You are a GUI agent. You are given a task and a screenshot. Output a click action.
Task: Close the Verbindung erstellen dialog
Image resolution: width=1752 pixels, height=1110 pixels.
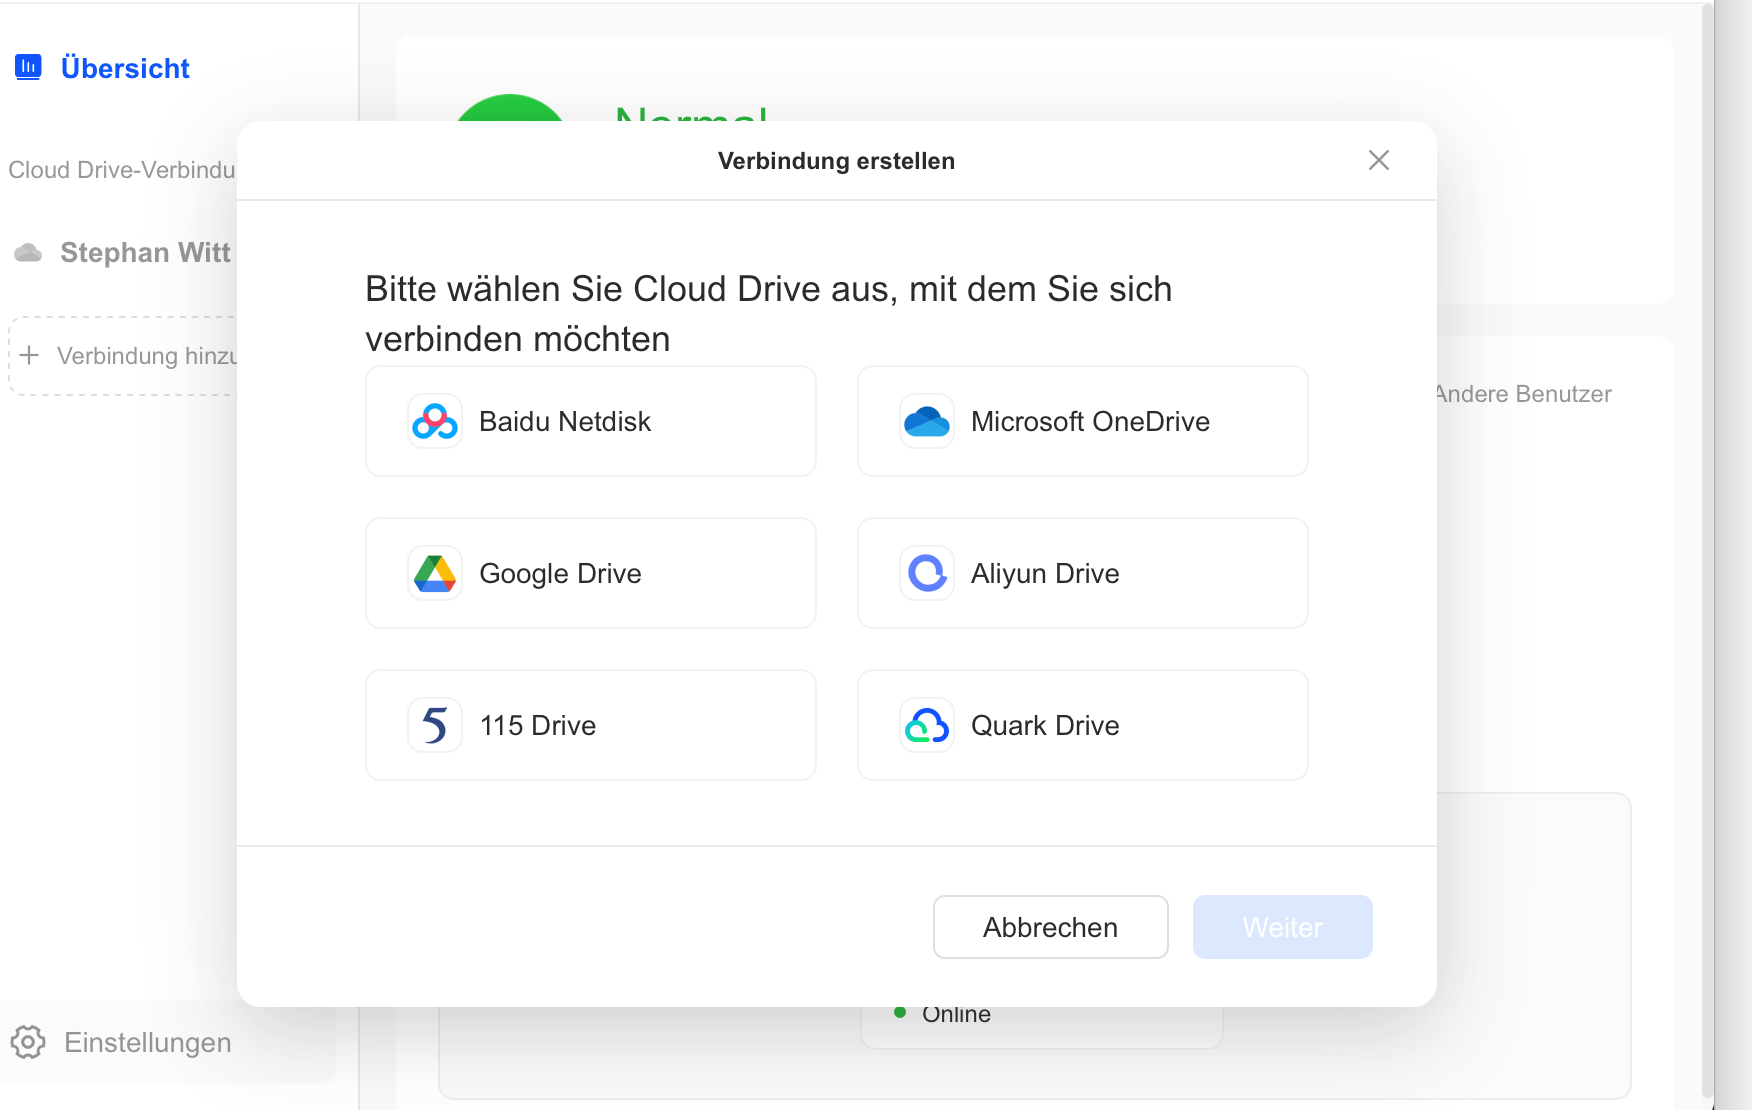[1378, 160]
